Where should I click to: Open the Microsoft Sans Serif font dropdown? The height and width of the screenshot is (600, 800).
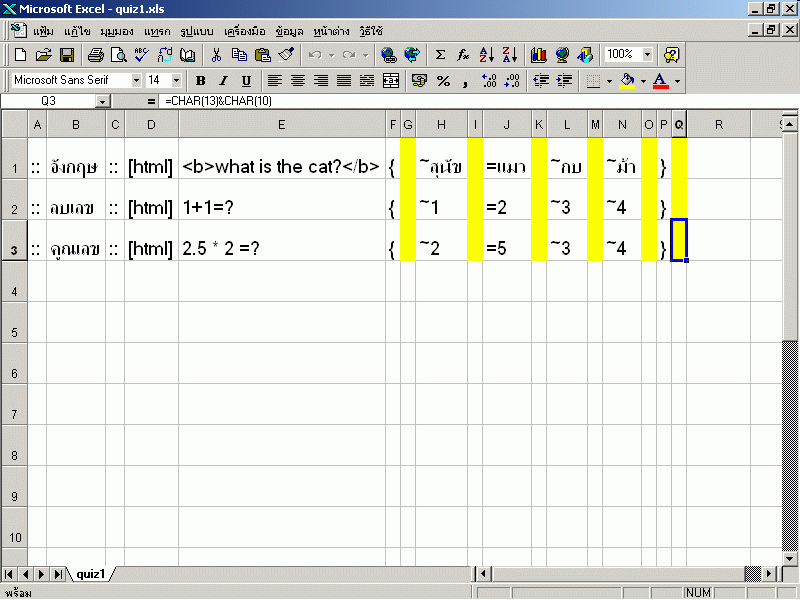(136, 80)
